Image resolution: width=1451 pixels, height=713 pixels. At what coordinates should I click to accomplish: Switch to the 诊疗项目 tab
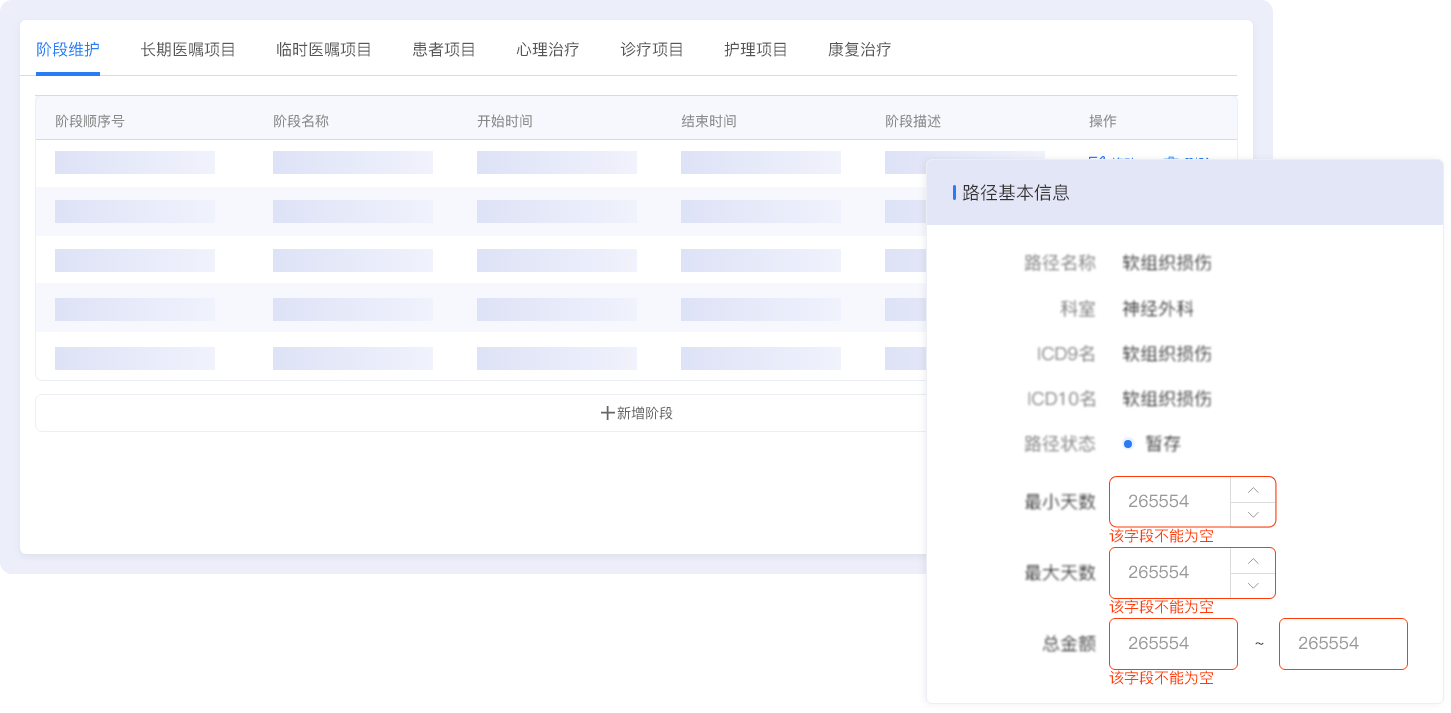click(x=652, y=50)
